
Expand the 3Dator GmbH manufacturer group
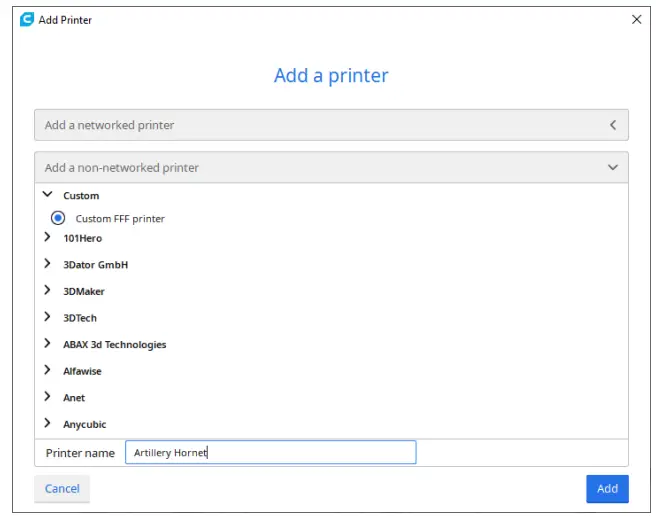click(47, 264)
